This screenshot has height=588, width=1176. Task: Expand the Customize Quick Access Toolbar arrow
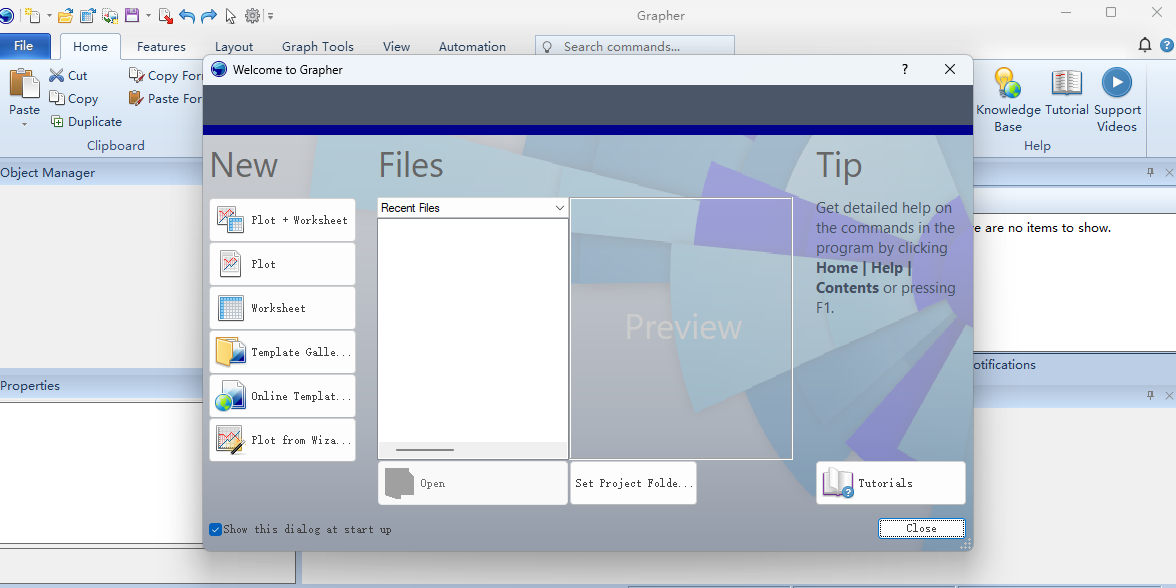point(270,16)
